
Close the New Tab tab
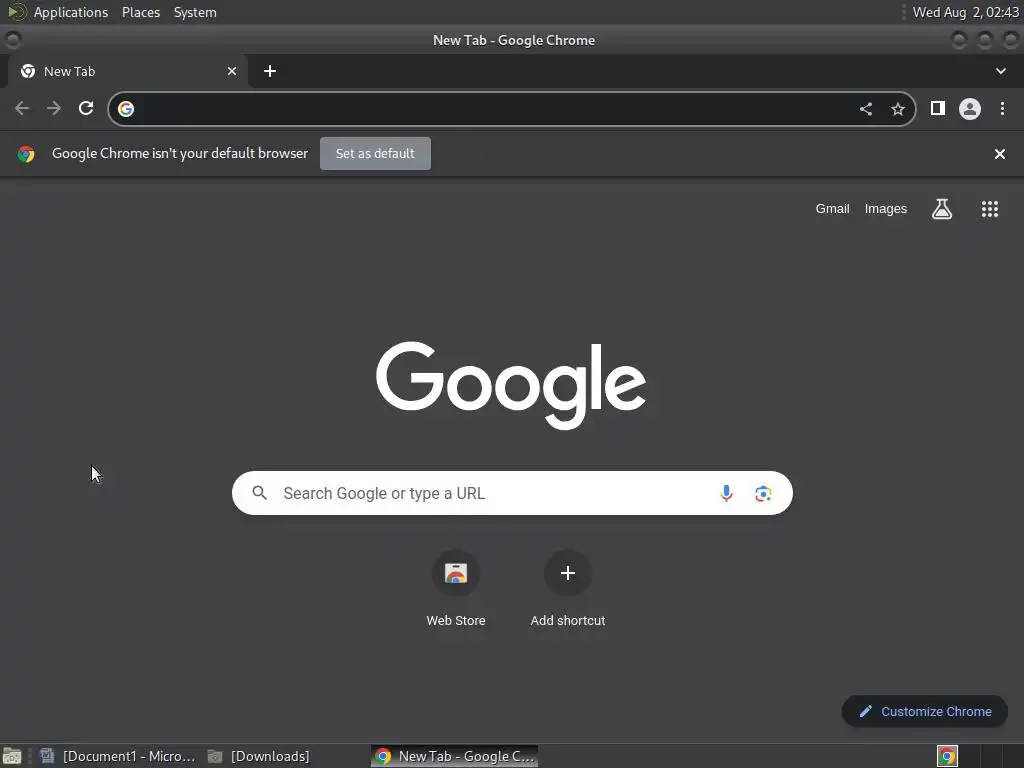(x=232, y=71)
